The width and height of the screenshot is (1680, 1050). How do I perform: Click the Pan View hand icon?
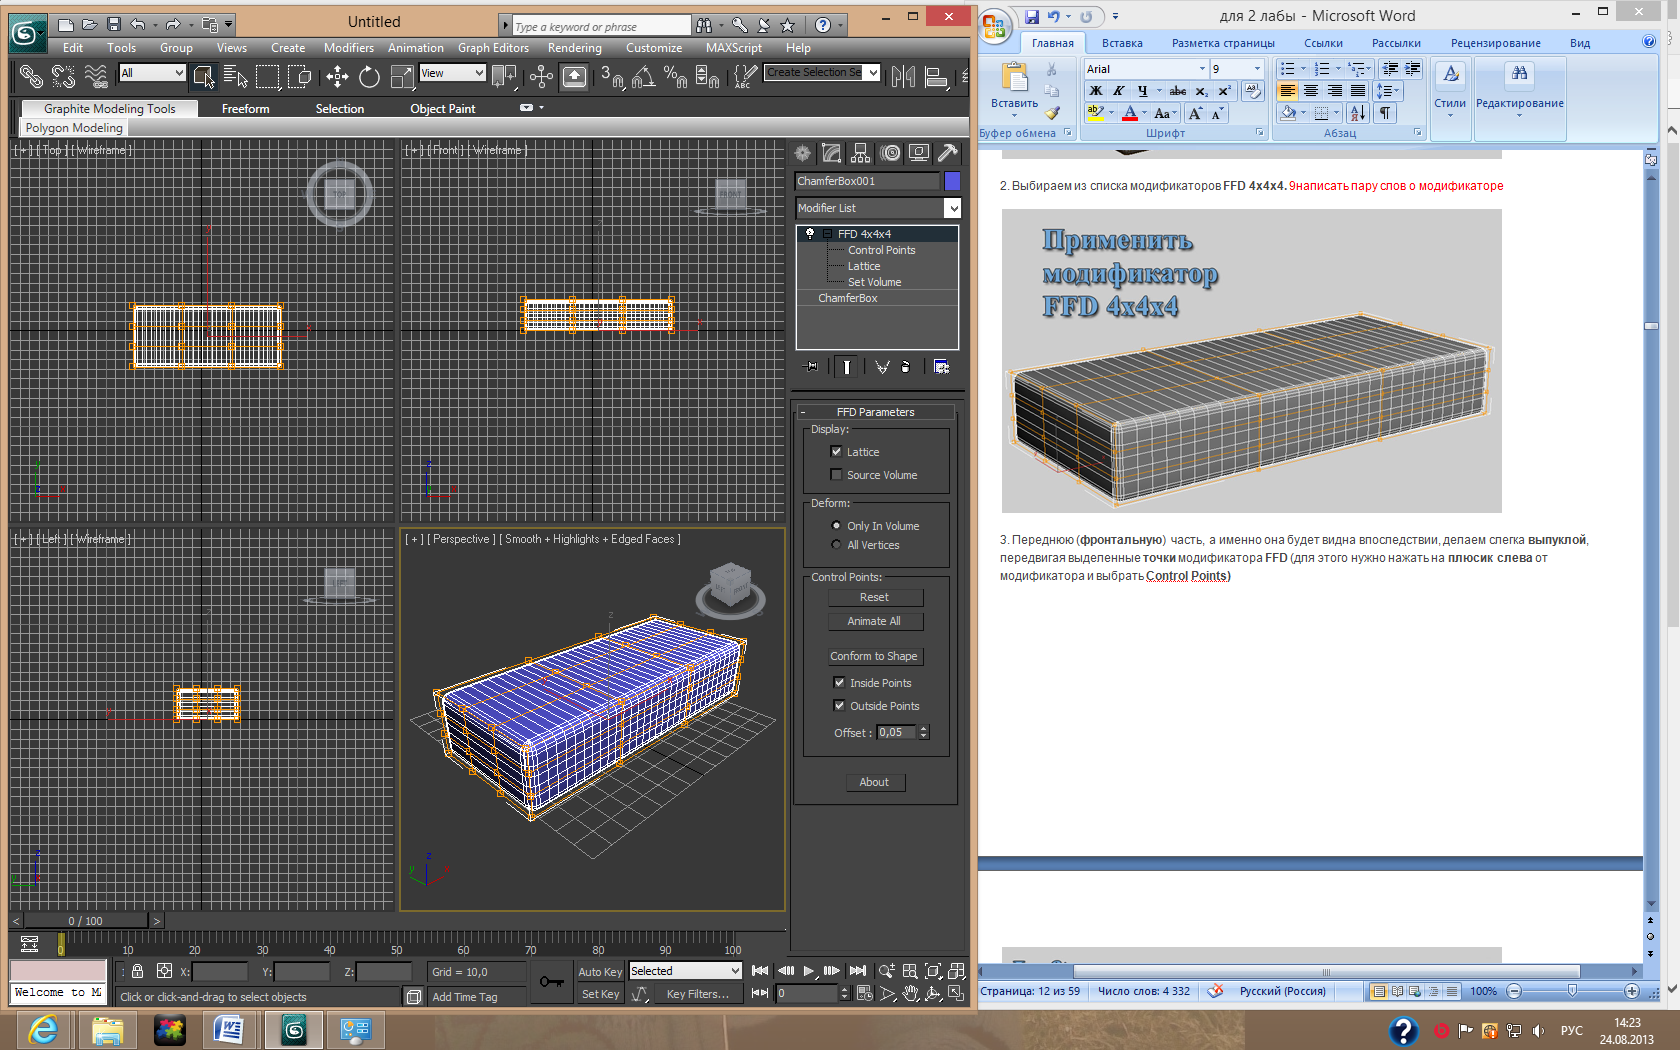(x=910, y=994)
